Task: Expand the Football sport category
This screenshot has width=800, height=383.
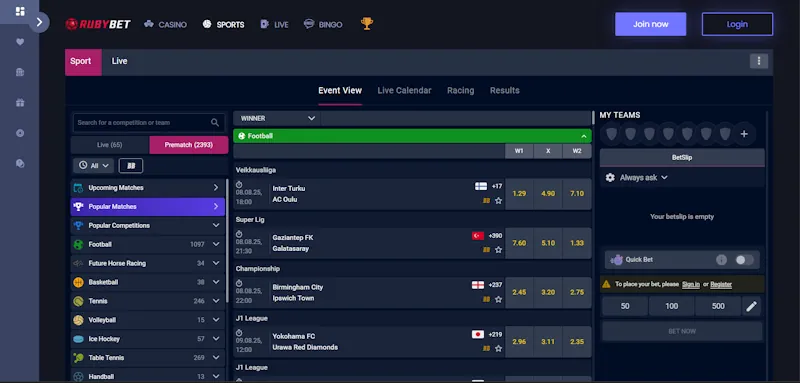Action: point(147,244)
